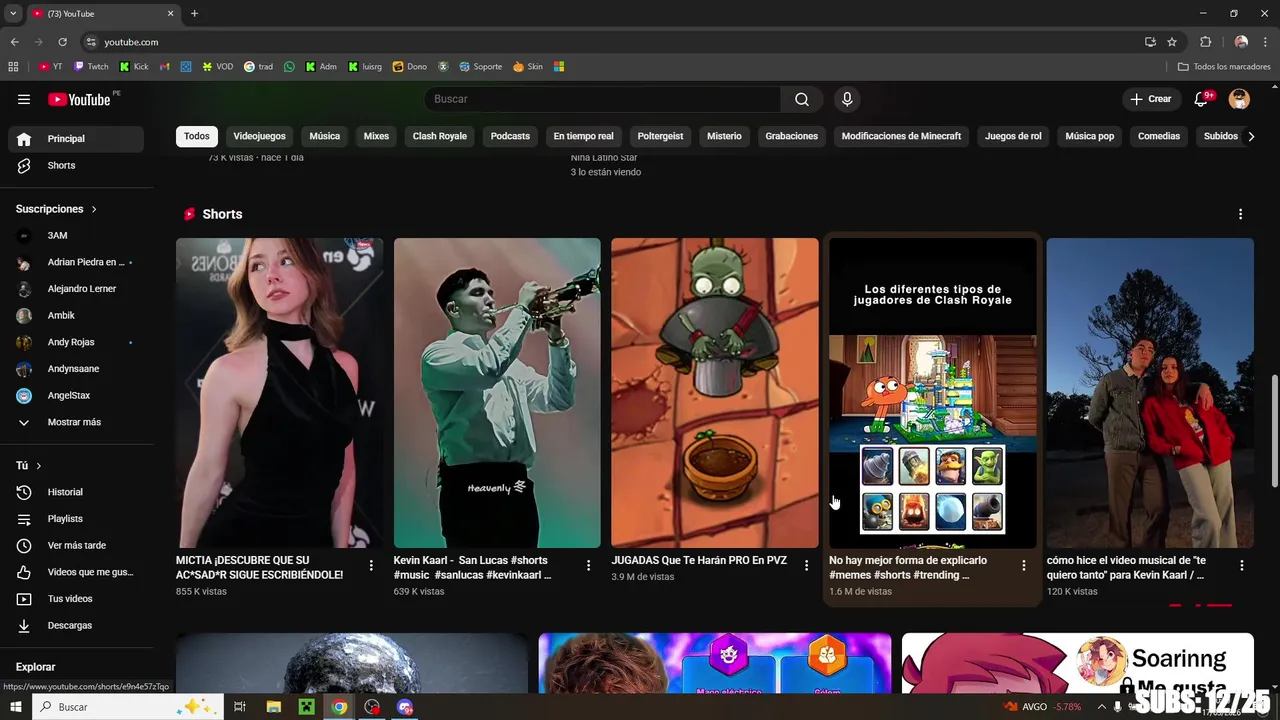Open Todos los marcadores folder
Image resolution: width=1280 pixels, height=720 pixels.
click(x=1224, y=67)
